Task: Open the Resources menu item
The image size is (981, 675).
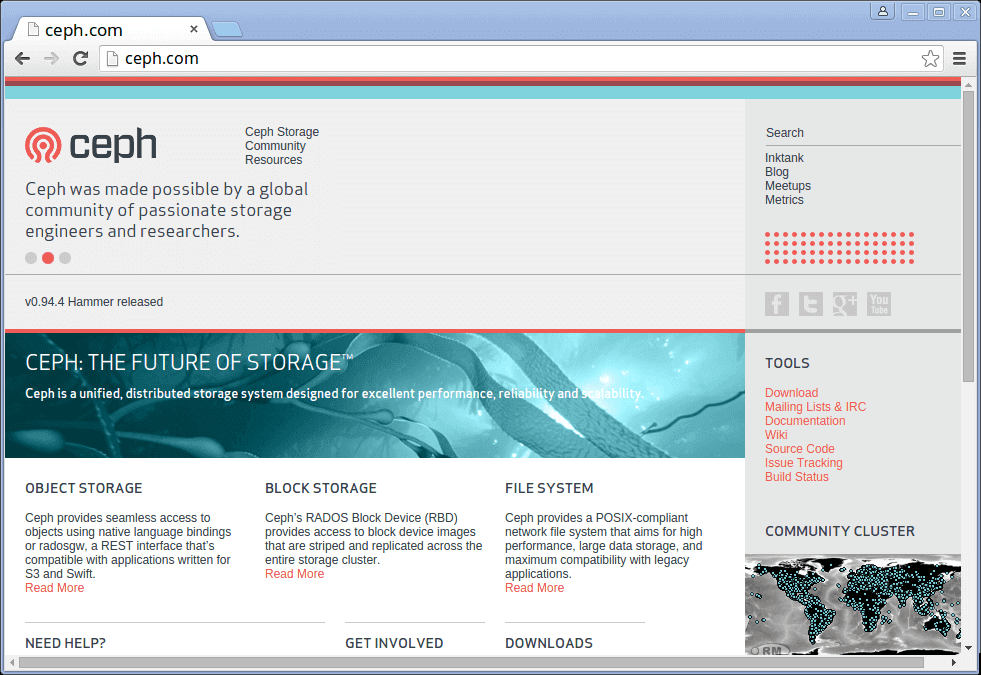Action: 273,160
